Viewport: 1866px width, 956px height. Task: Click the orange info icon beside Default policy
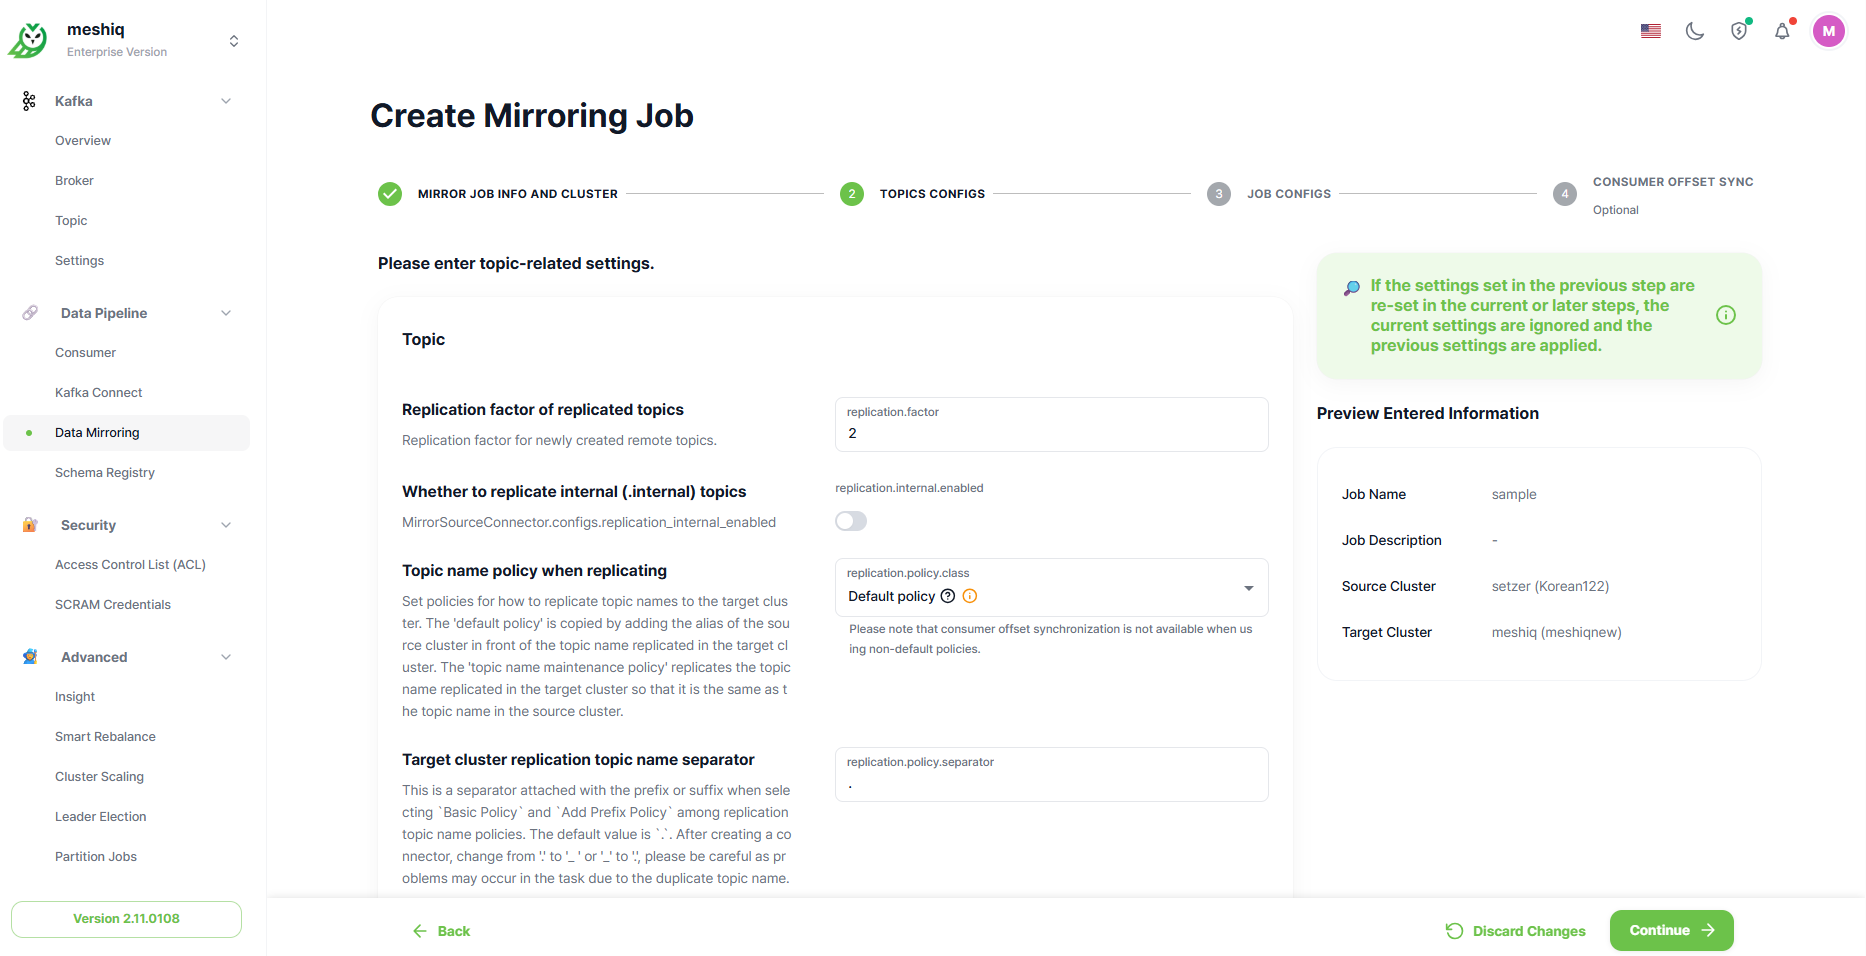pyautogui.click(x=970, y=596)
